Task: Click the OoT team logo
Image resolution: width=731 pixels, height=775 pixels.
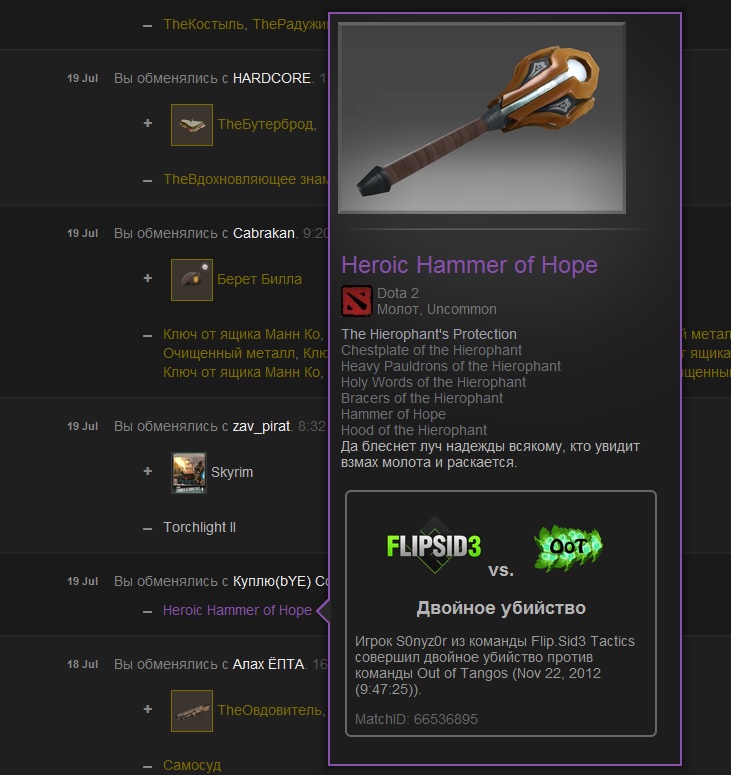Action: (x=568, y=547)
